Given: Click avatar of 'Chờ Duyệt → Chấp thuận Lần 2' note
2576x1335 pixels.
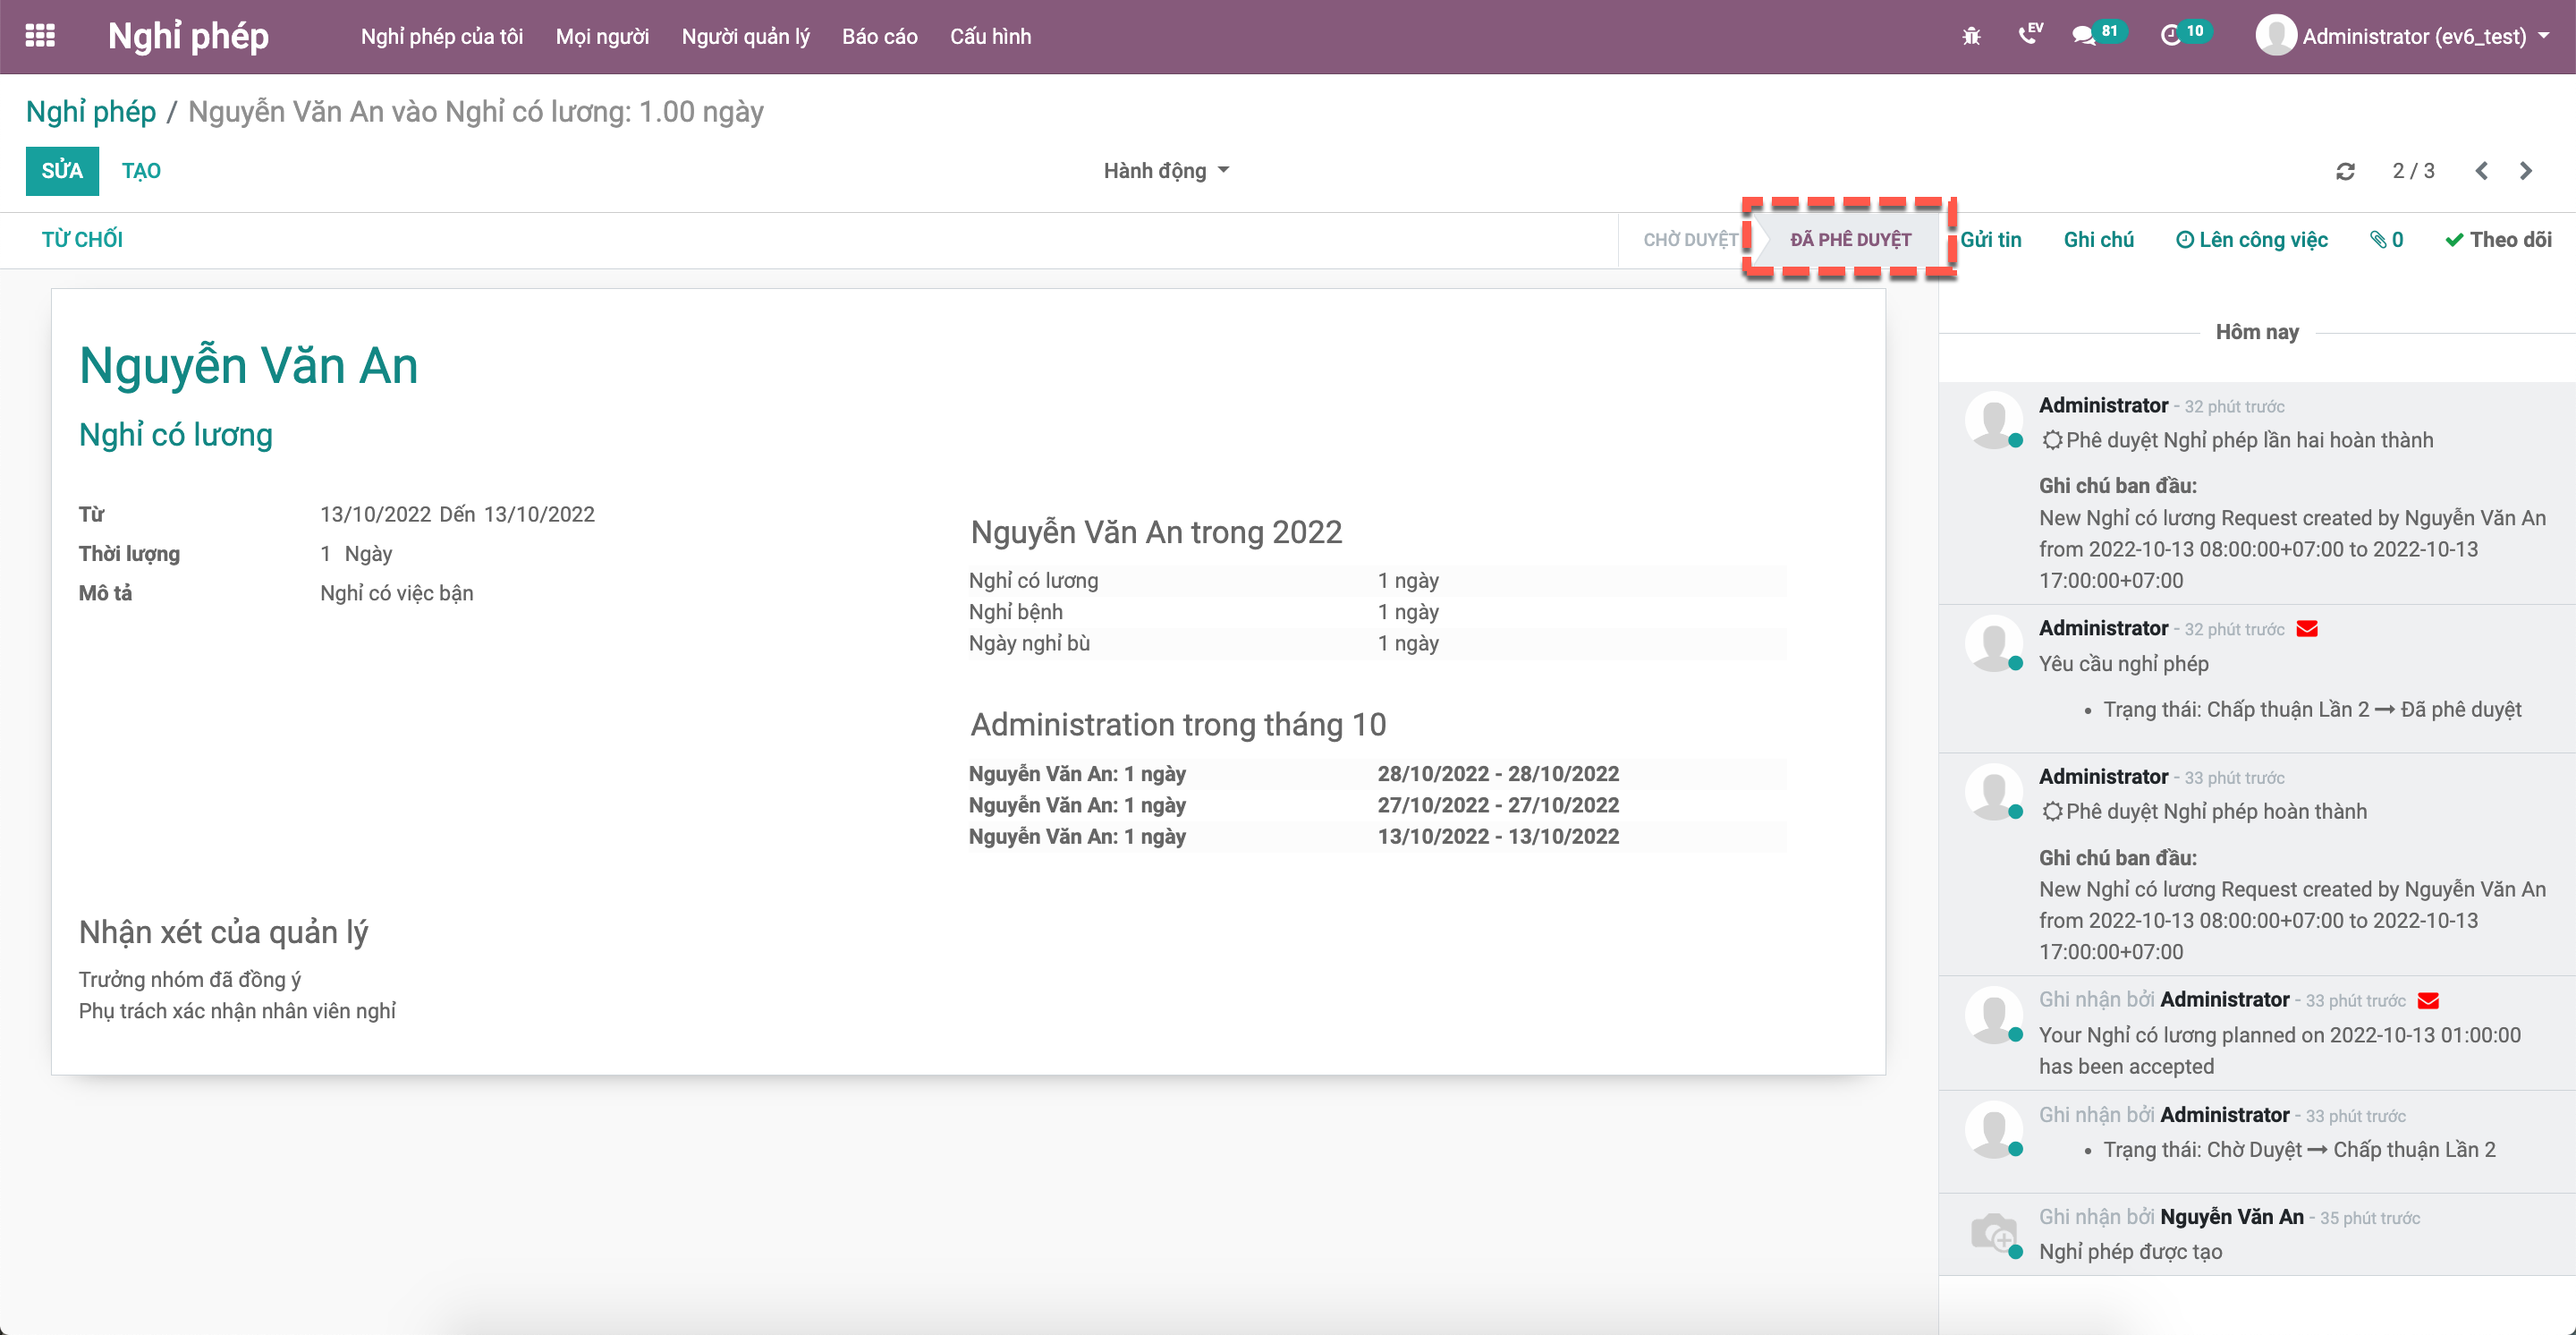Looking at the screenshot, I should coord(1993,1130).
